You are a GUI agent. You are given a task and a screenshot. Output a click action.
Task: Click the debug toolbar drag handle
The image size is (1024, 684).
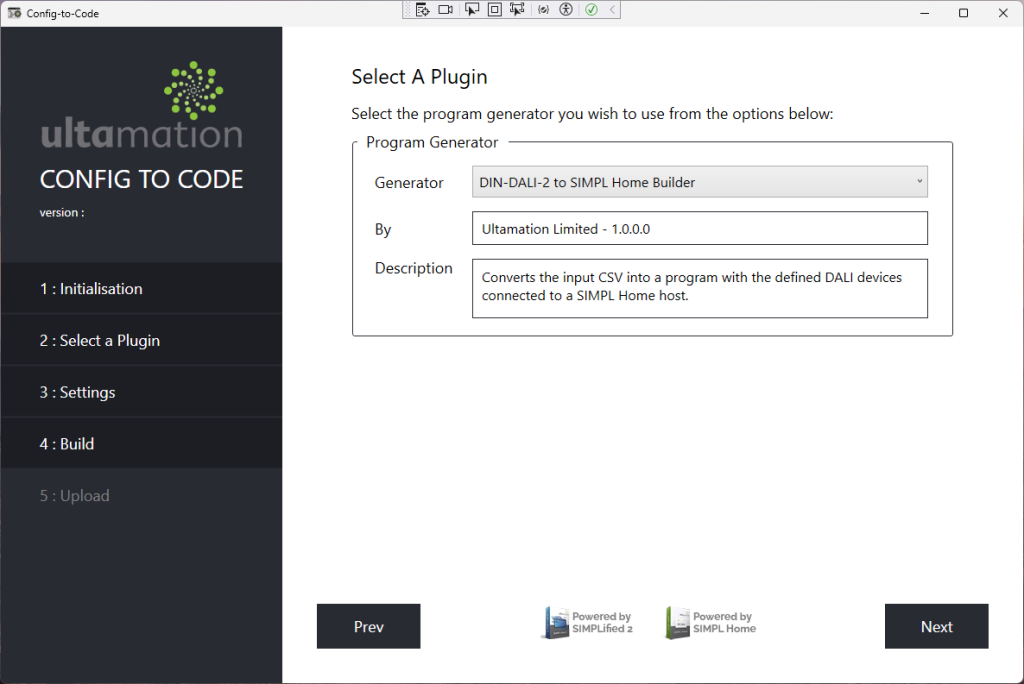click(408, 10)
